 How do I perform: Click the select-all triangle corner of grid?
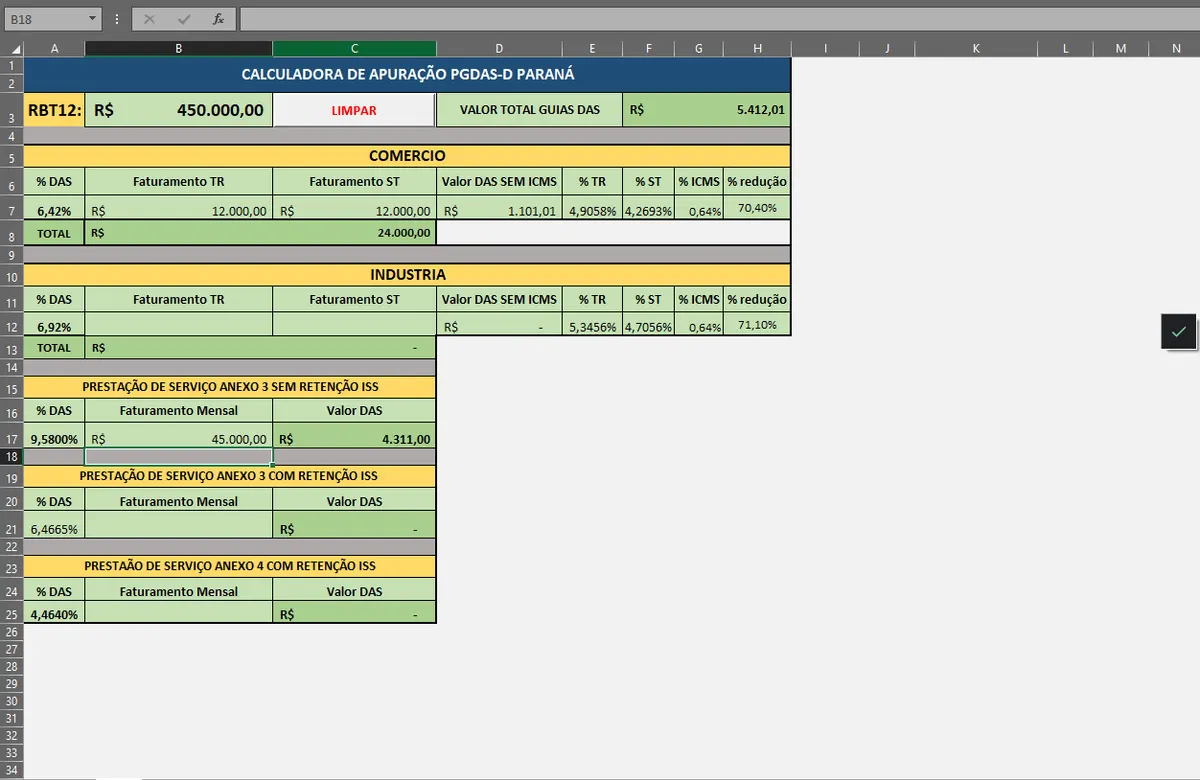coord(12,48)
